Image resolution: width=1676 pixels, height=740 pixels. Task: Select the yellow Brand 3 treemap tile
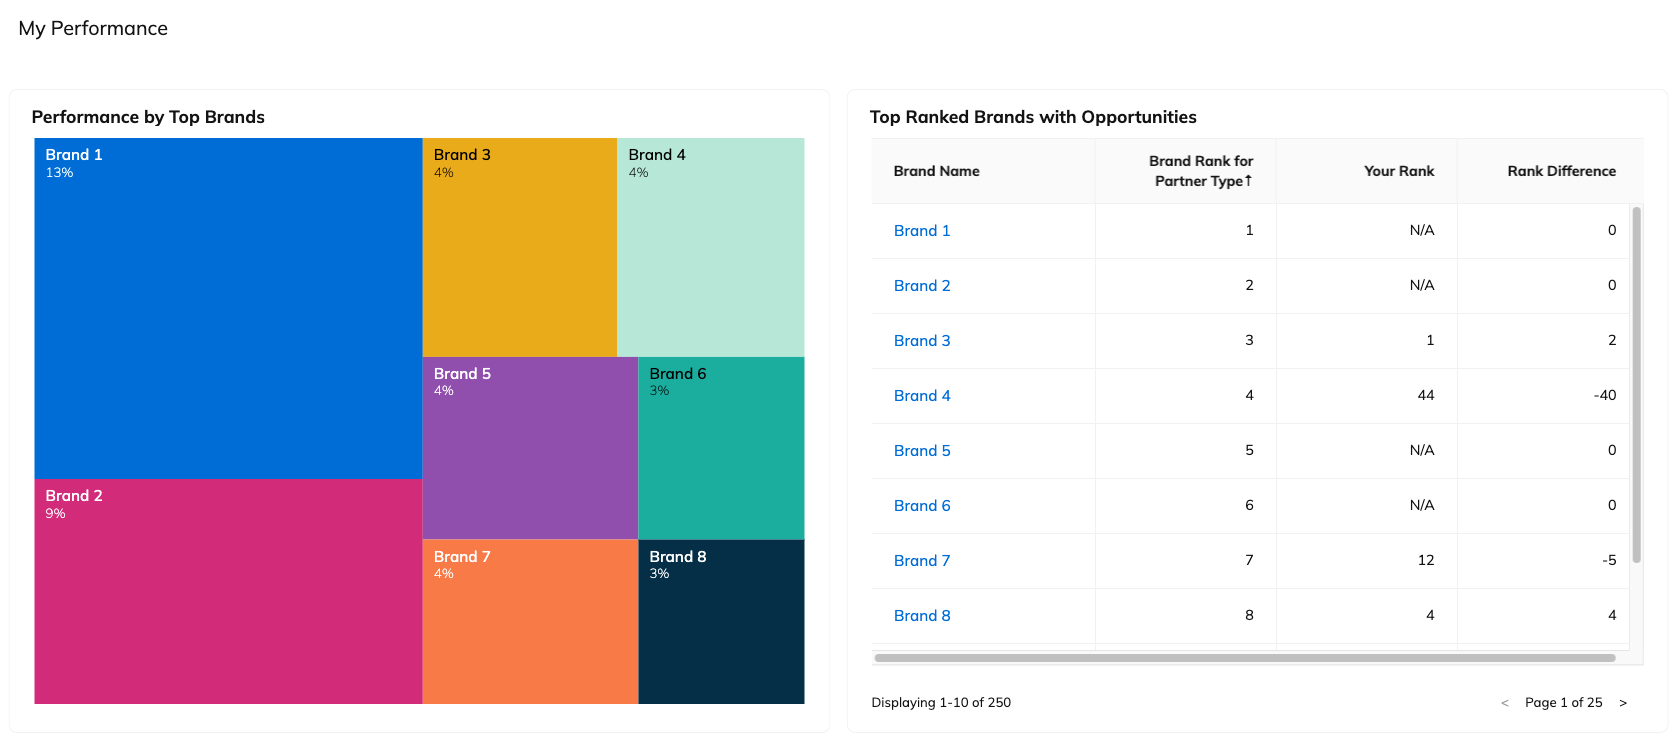click(519, 248)
